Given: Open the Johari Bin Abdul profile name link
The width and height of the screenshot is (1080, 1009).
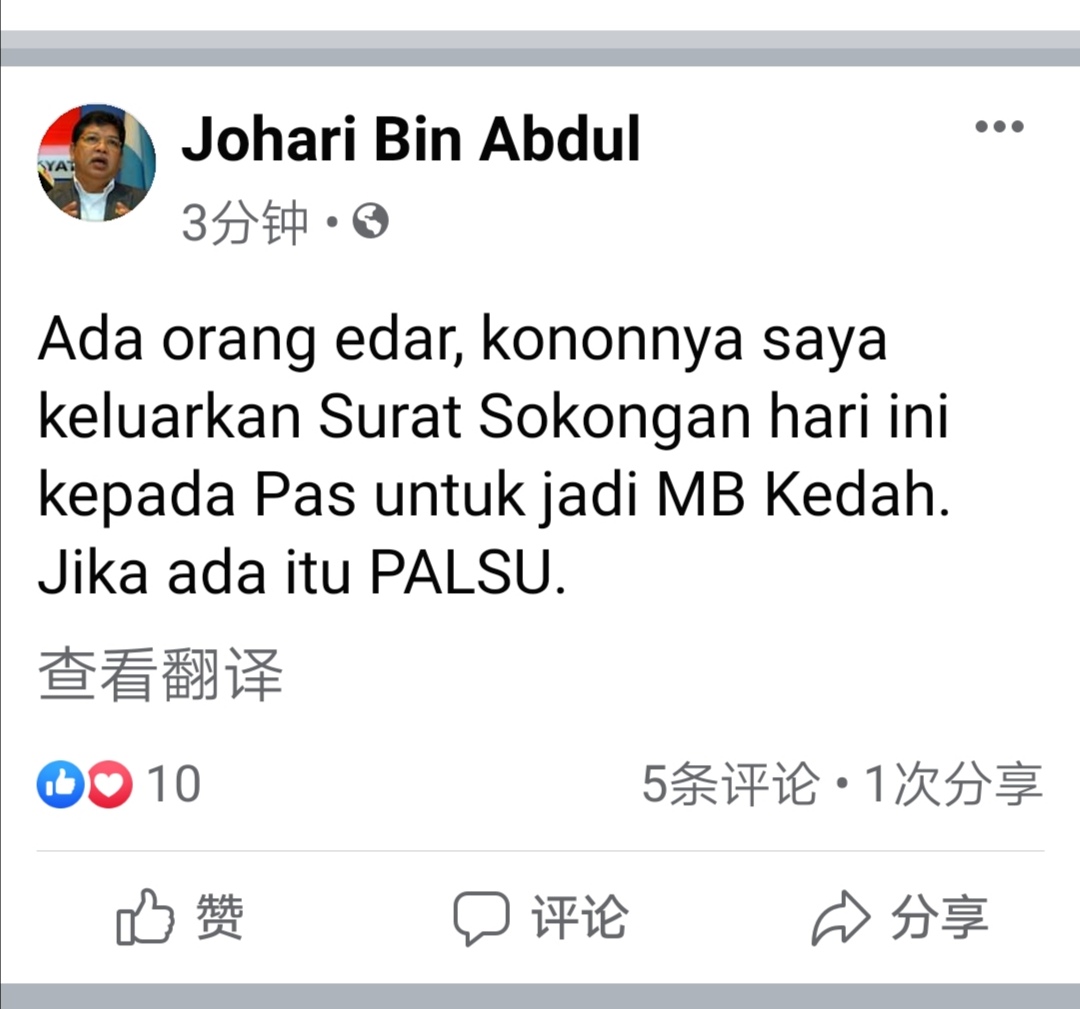Looking at the screenshot, I should [411, 139].
